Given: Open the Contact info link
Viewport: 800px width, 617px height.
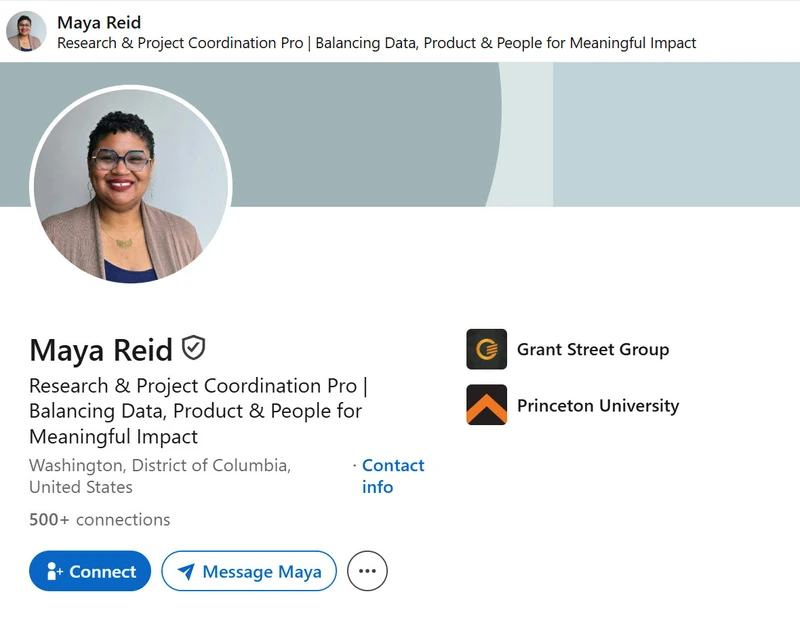Looking at the screenshot, I should pyautogui.click(x=393, y=476).
